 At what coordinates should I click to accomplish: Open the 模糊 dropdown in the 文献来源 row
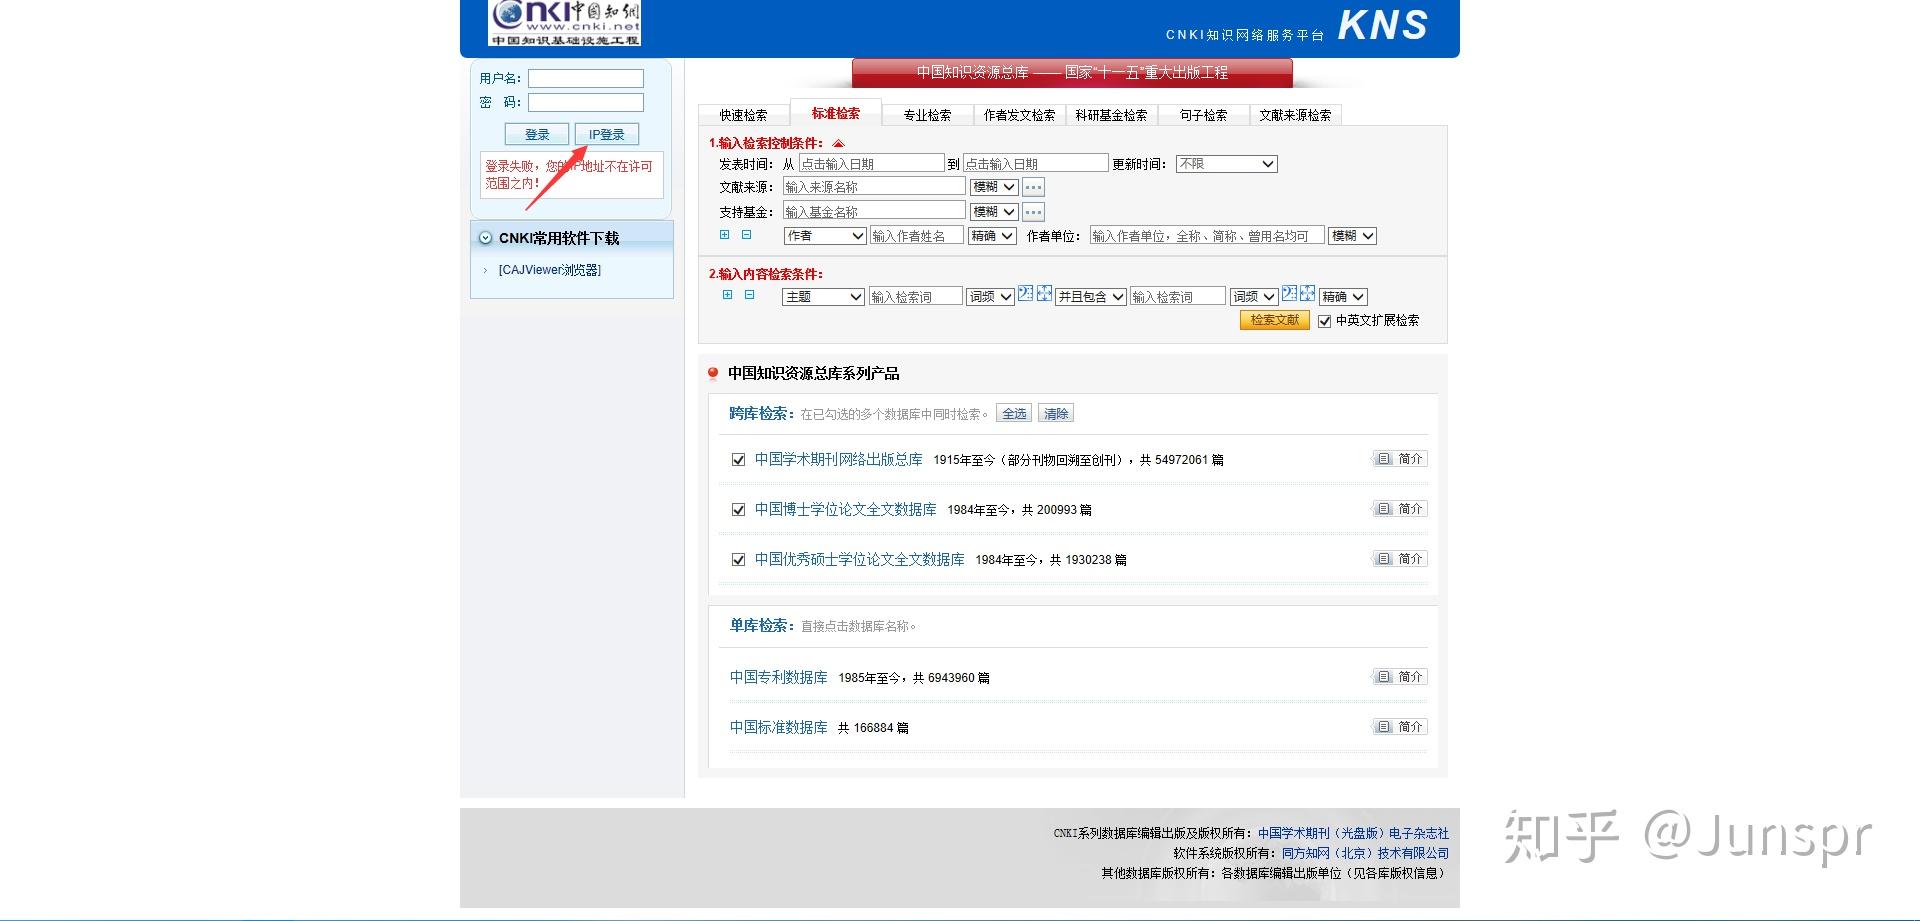[x=994, y=187]
